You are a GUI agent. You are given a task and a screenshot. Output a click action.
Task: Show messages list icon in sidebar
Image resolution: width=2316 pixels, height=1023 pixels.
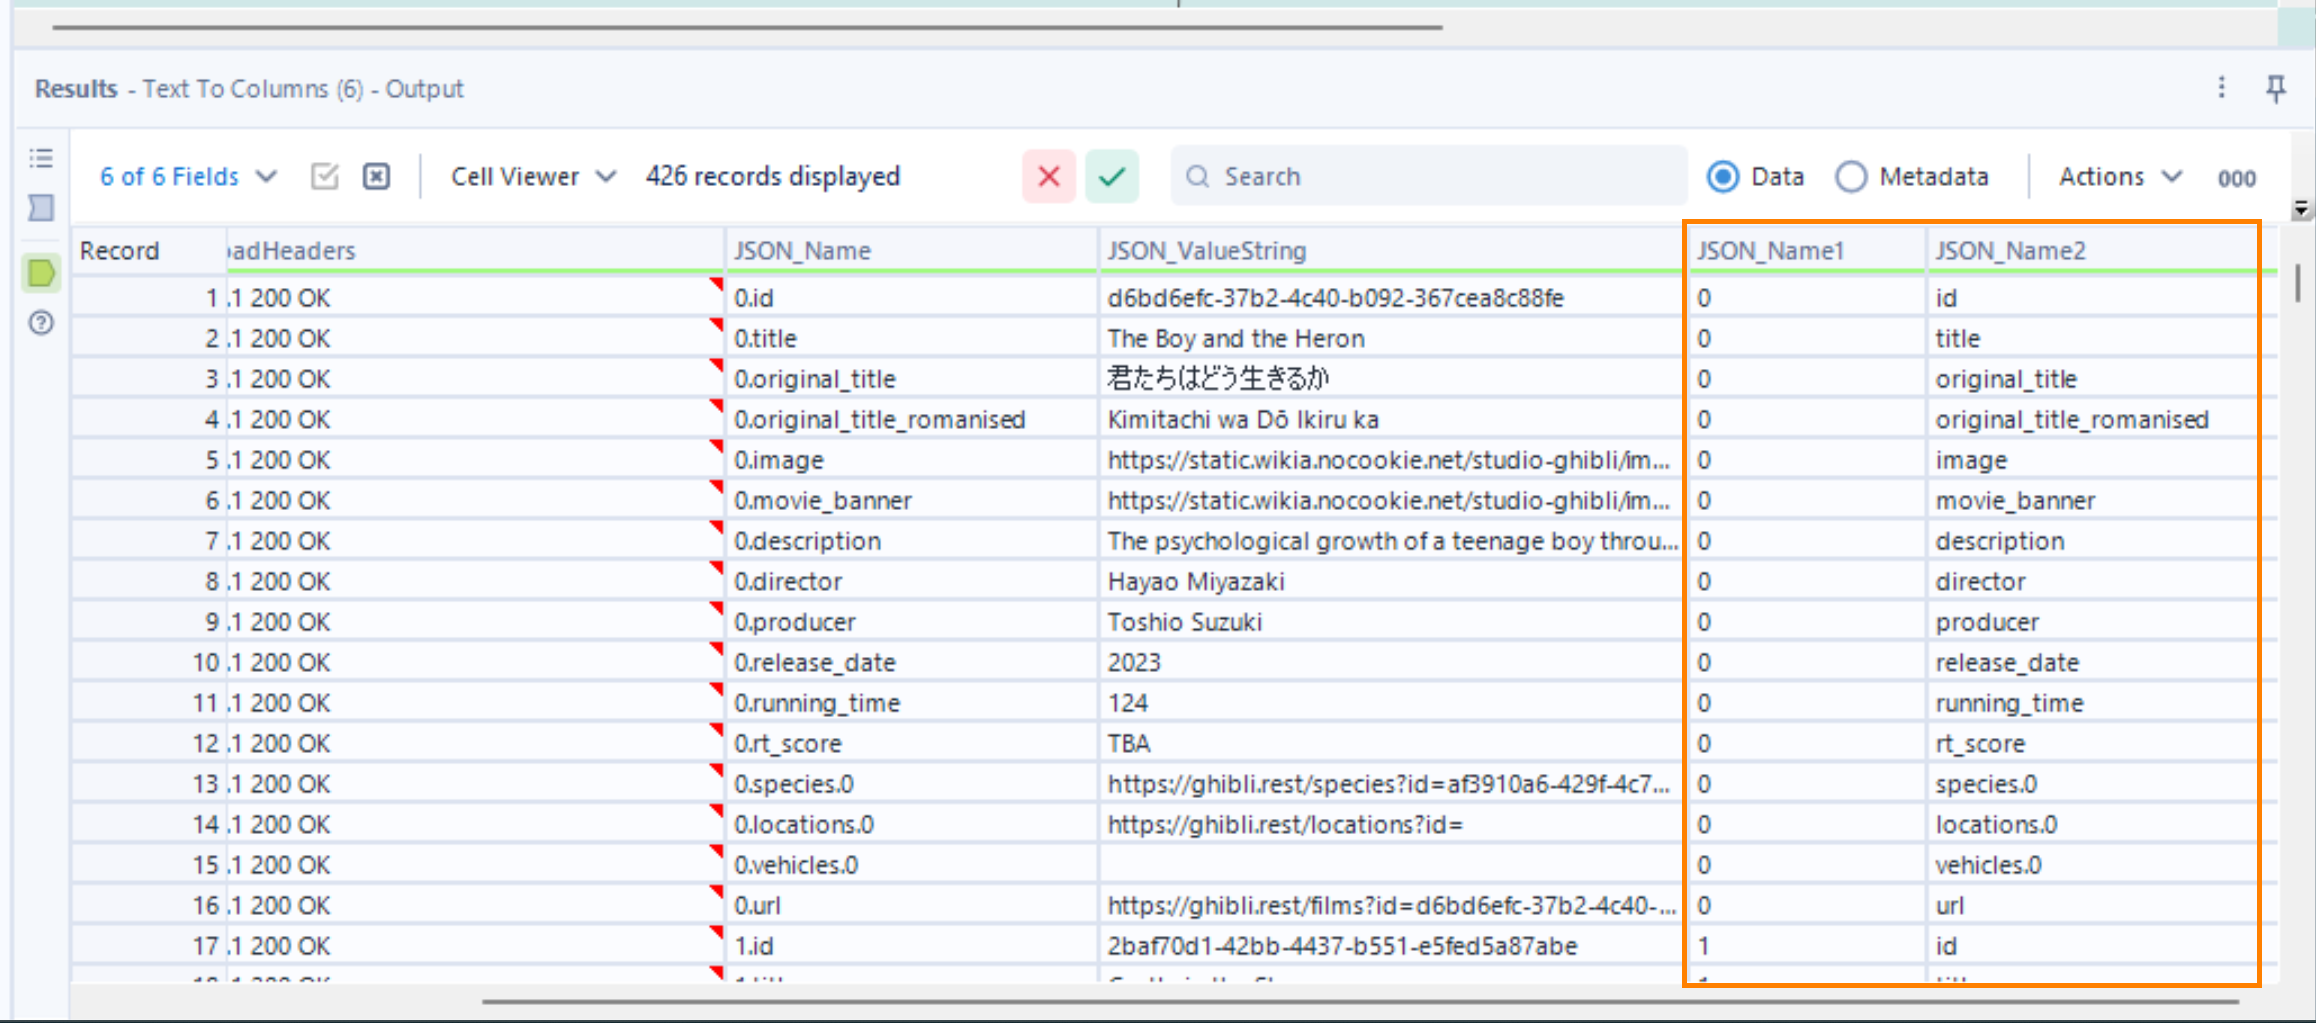click(41, 158)
